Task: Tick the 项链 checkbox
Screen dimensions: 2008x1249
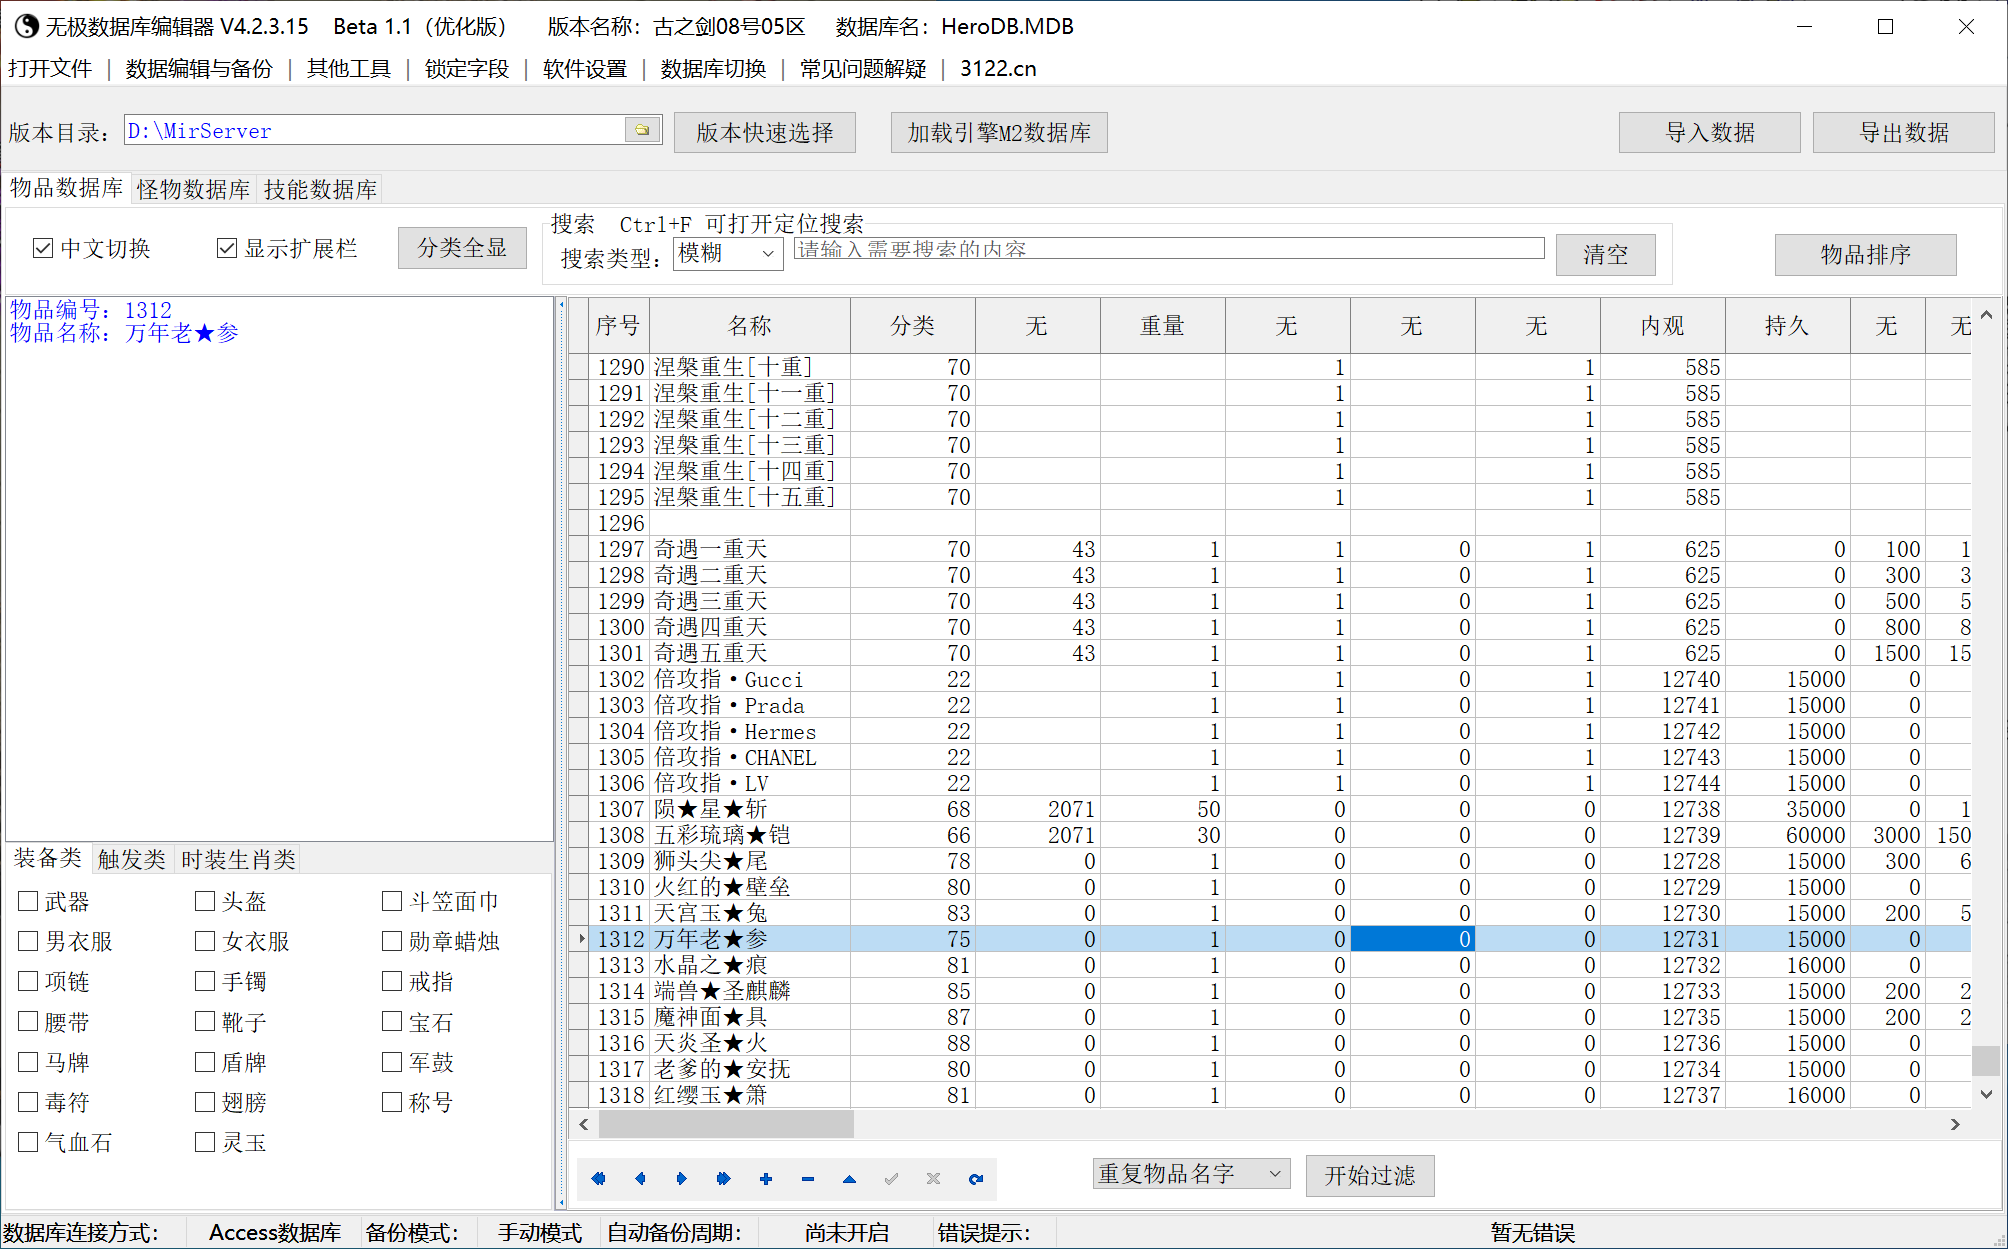Action: coord(28,981)
